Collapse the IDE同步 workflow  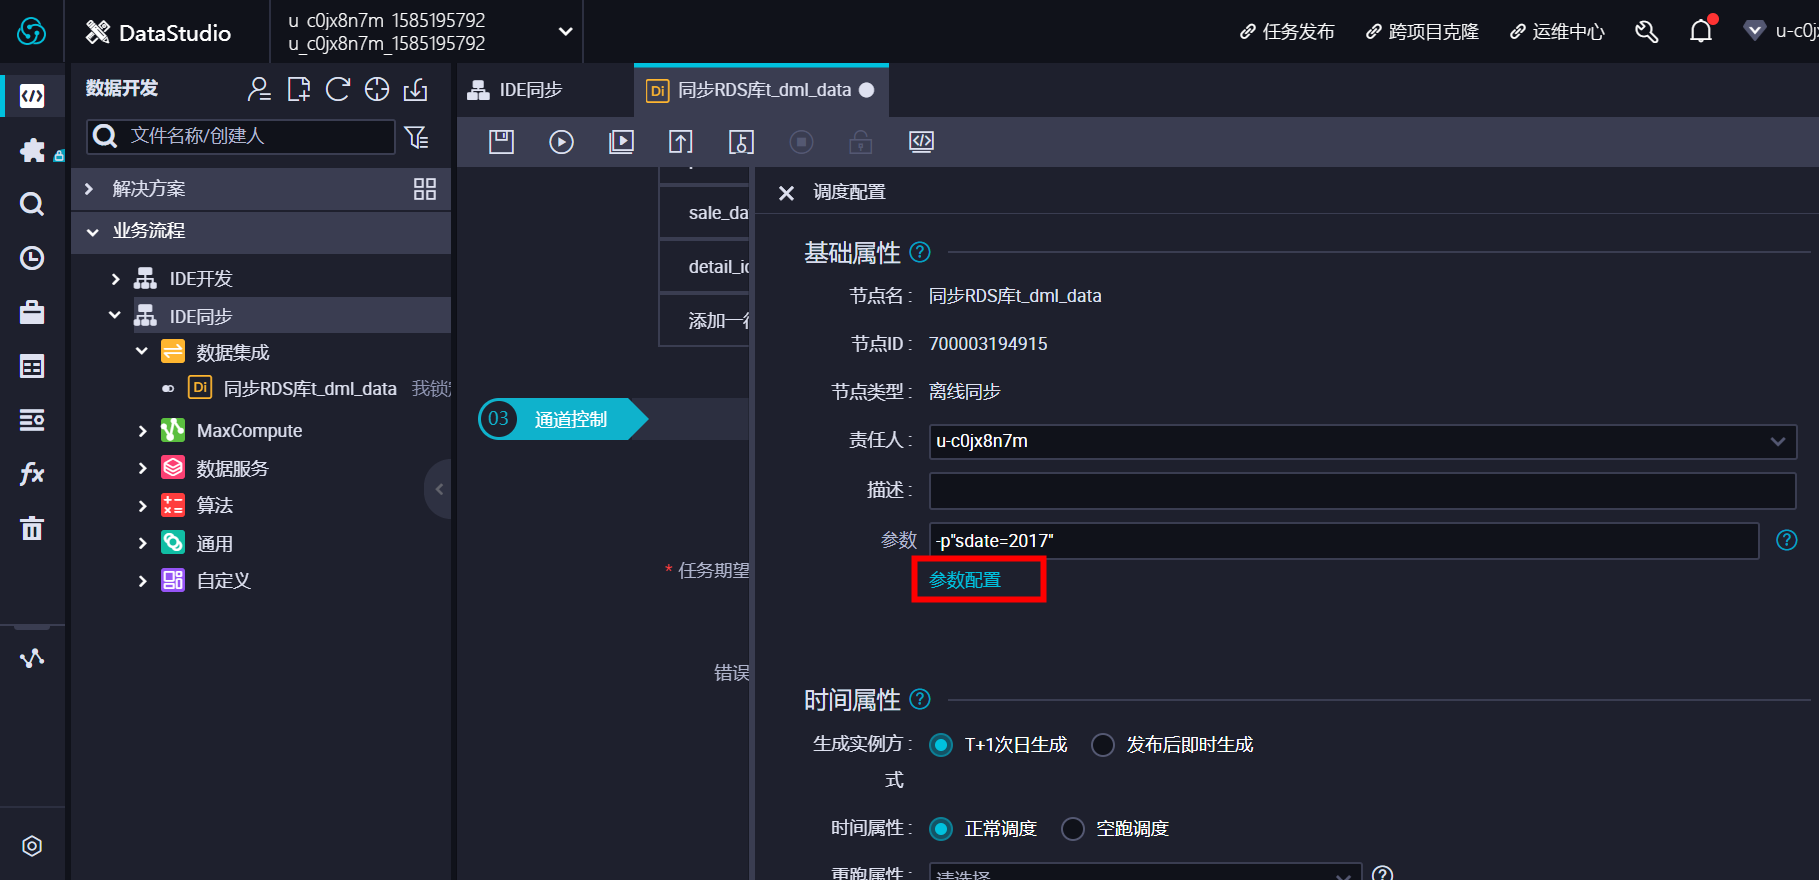coord(115,316)
